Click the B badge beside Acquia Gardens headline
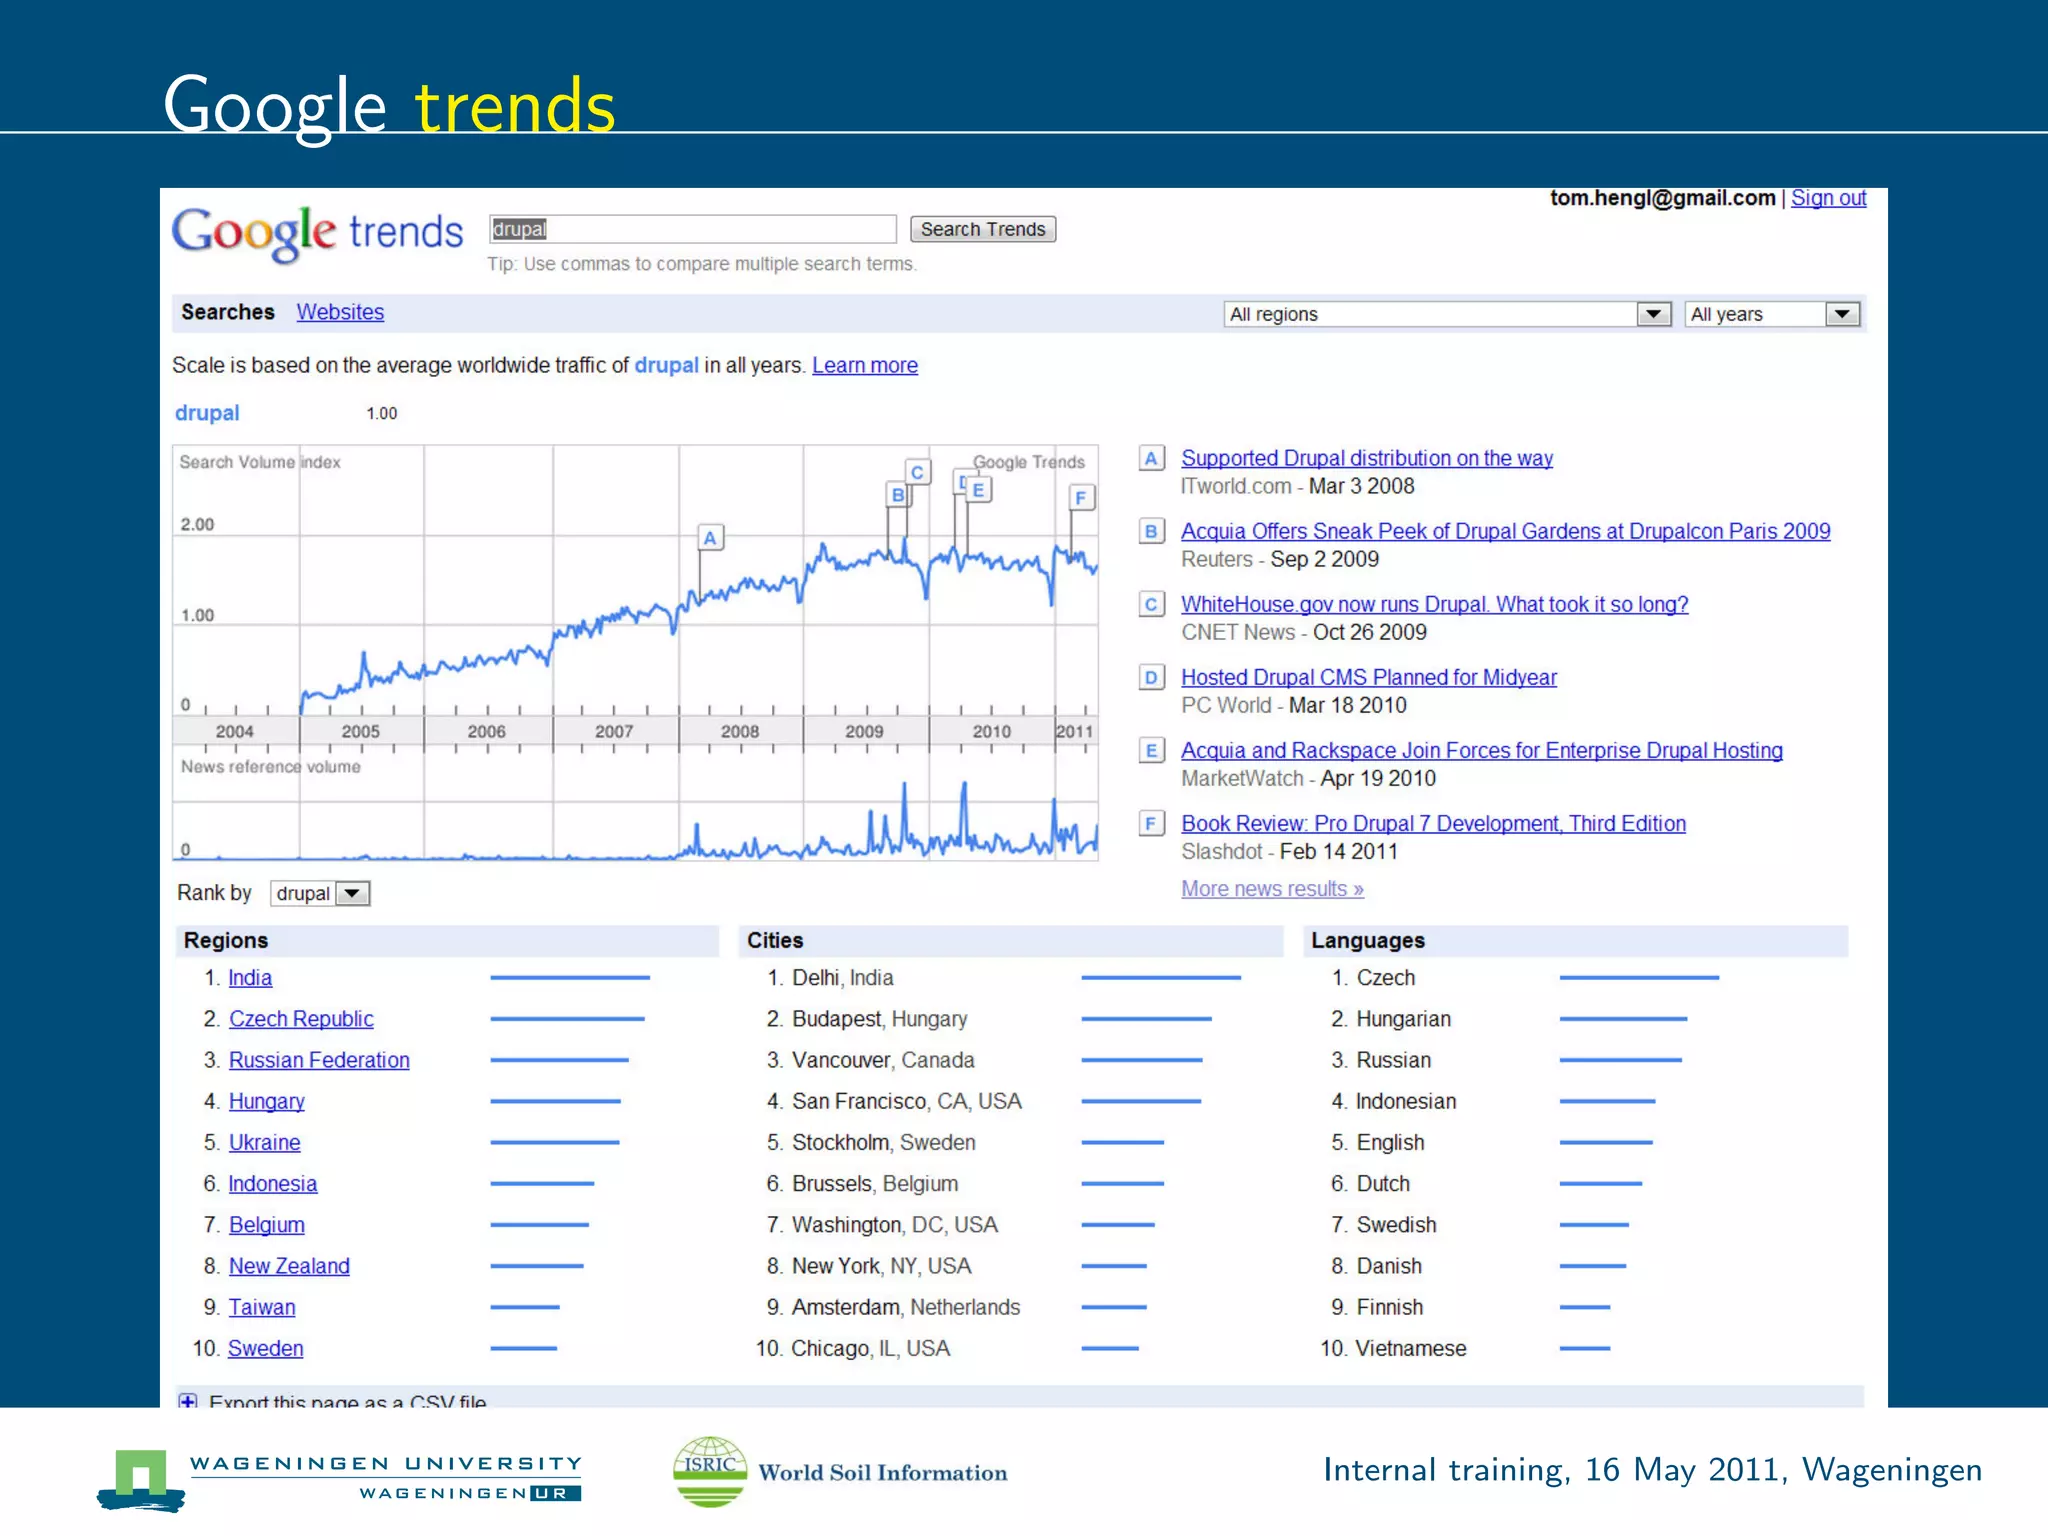Viewport: 2048px width, 1536px height. coord(1151,532)
